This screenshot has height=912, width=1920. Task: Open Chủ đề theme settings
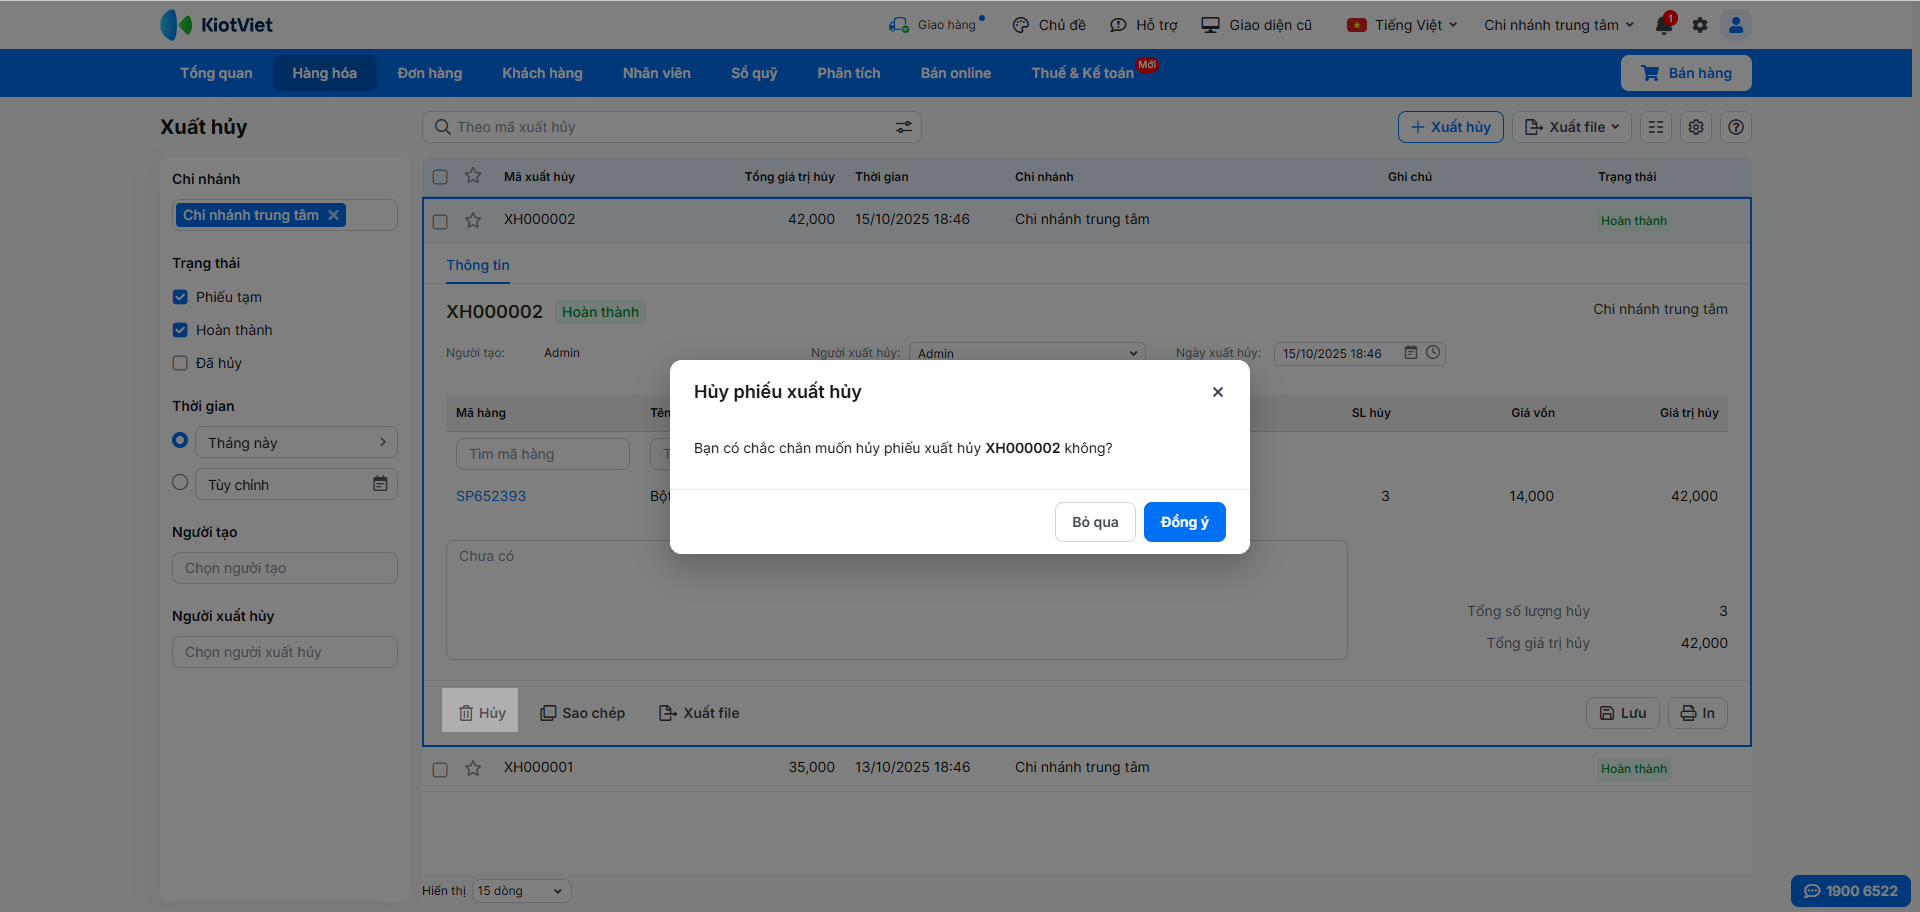click(x=1048, y=25)
